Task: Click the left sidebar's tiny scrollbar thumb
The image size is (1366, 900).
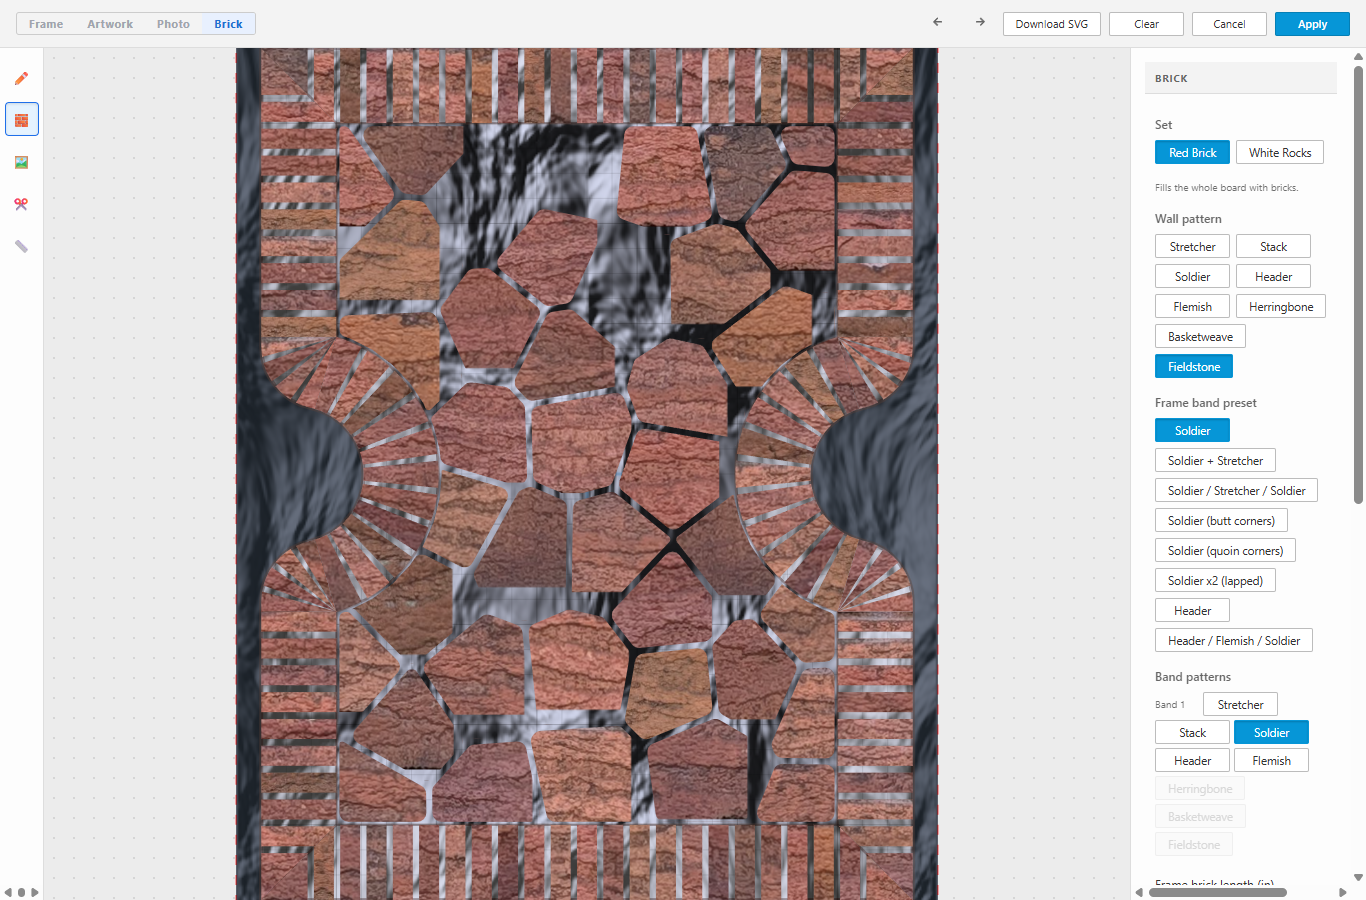Action: pos(21,892)
